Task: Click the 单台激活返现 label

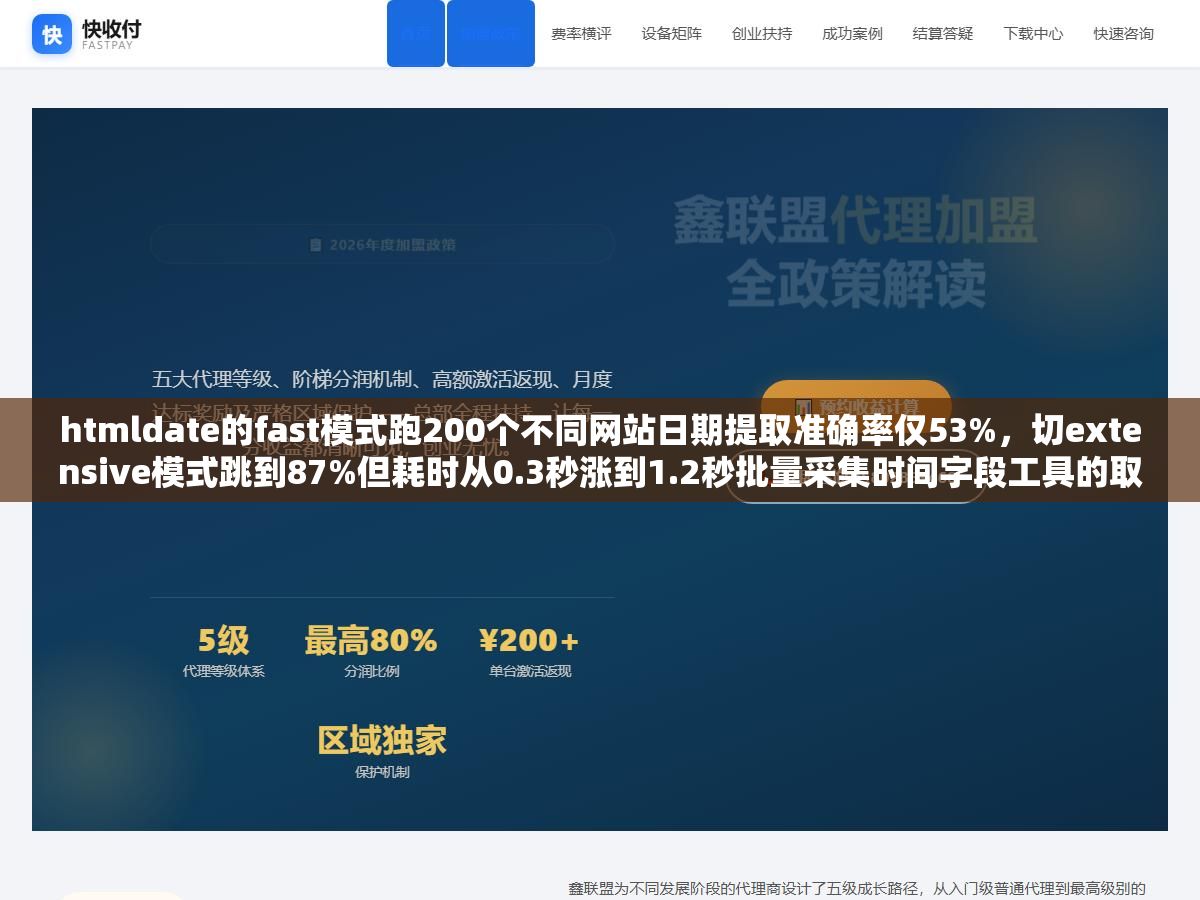Action: [x=530, y=671]
